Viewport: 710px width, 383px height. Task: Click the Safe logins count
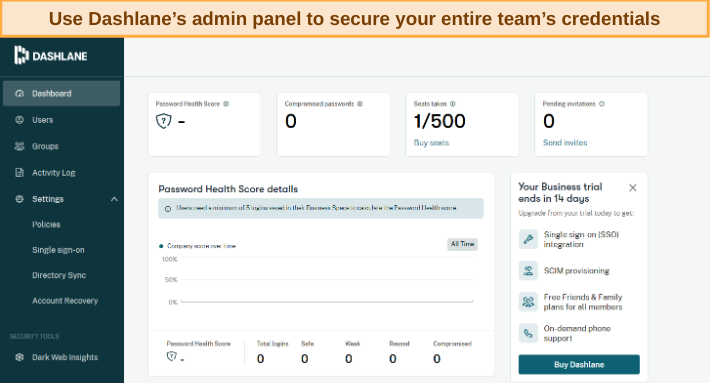(305, 359)
